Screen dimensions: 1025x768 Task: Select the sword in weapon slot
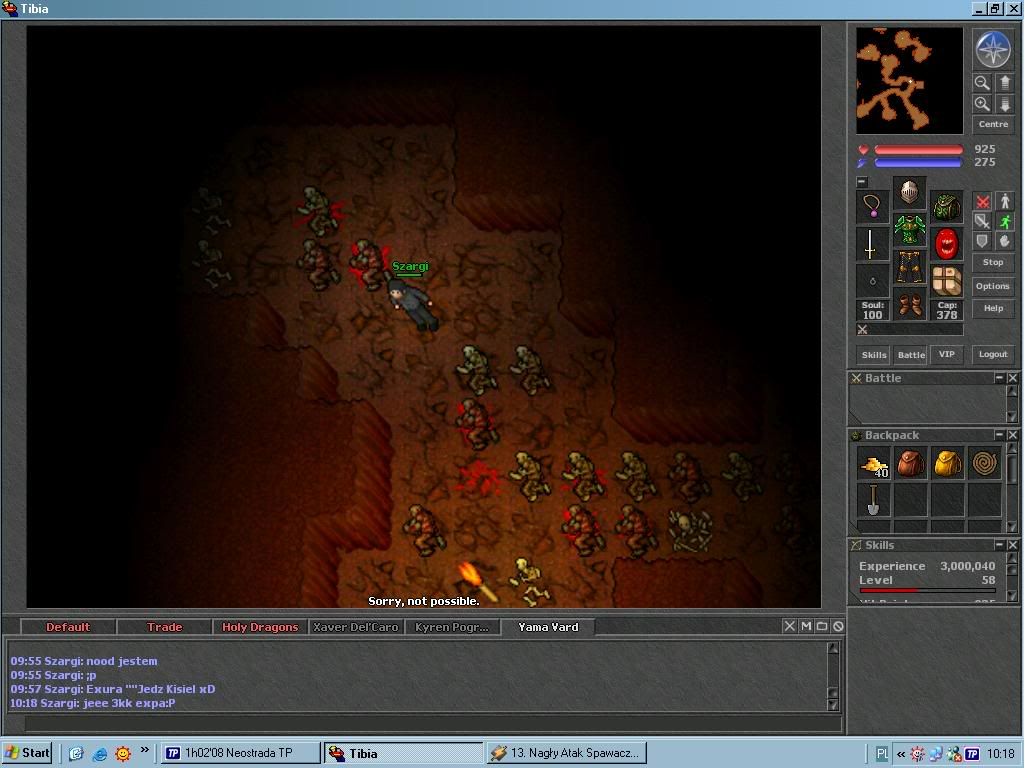pyautogui.click(x=872, y=244)
